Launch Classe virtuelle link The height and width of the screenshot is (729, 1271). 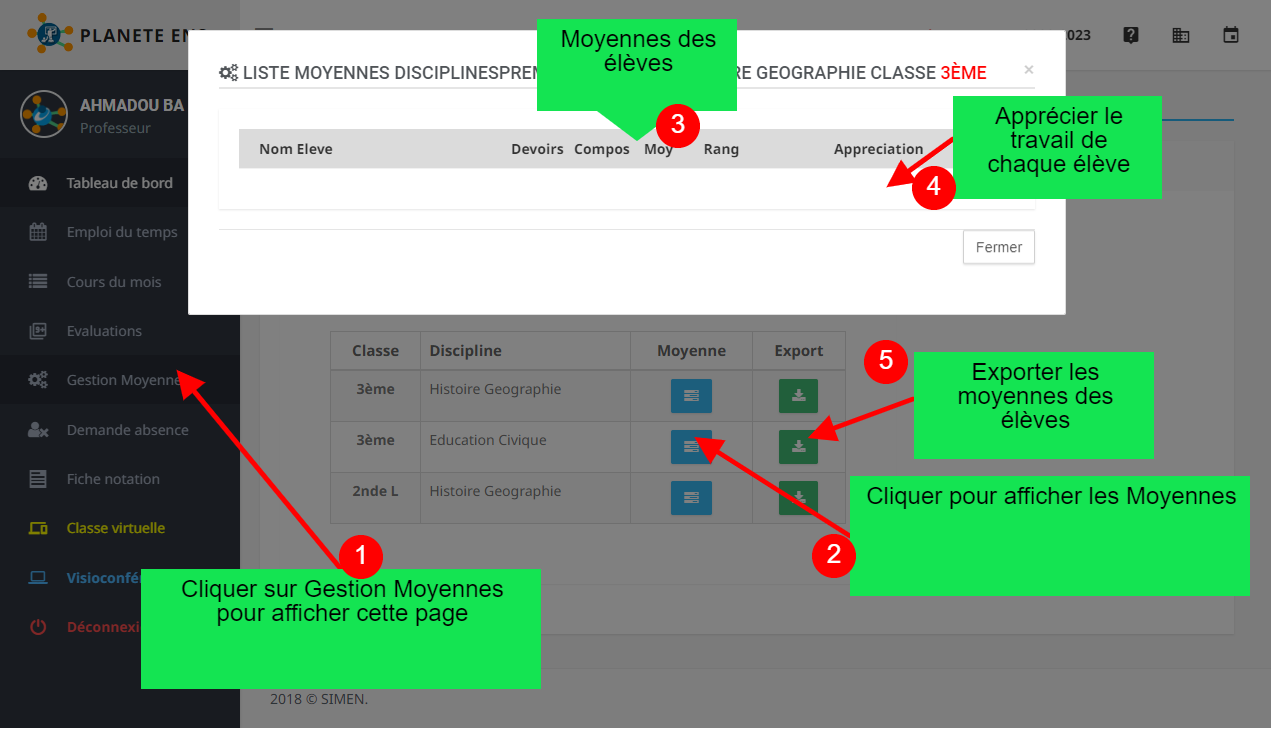pyautogui.click(x=115, y=528)
